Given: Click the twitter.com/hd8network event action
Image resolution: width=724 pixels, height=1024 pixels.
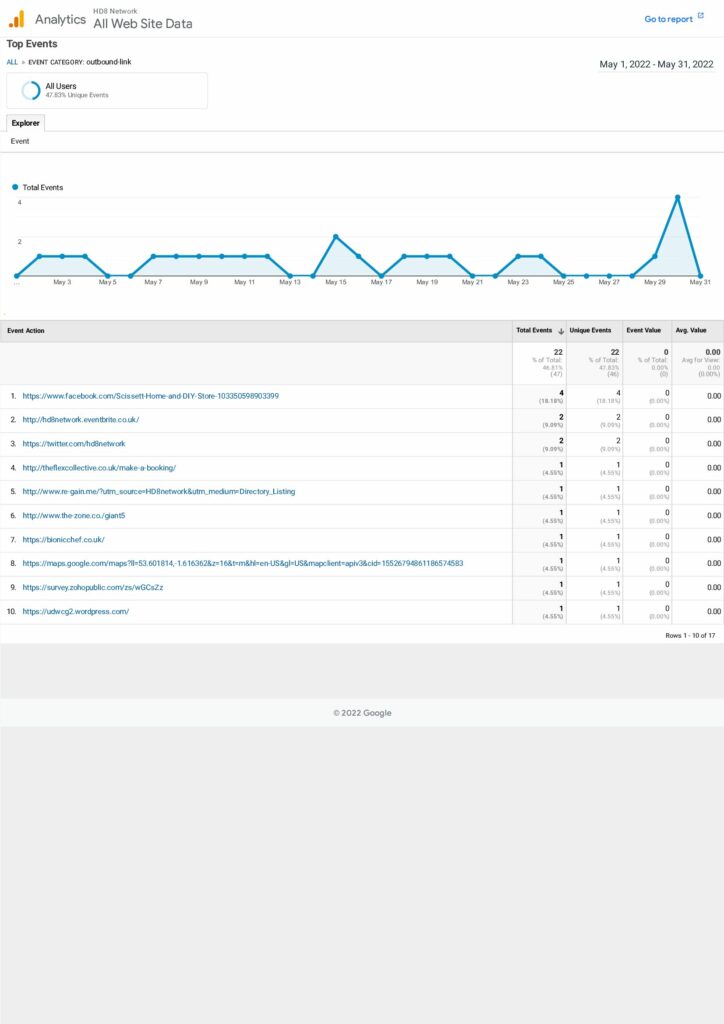Looking at the screenshot, I should pyautogui.click(x=74, y=443).
